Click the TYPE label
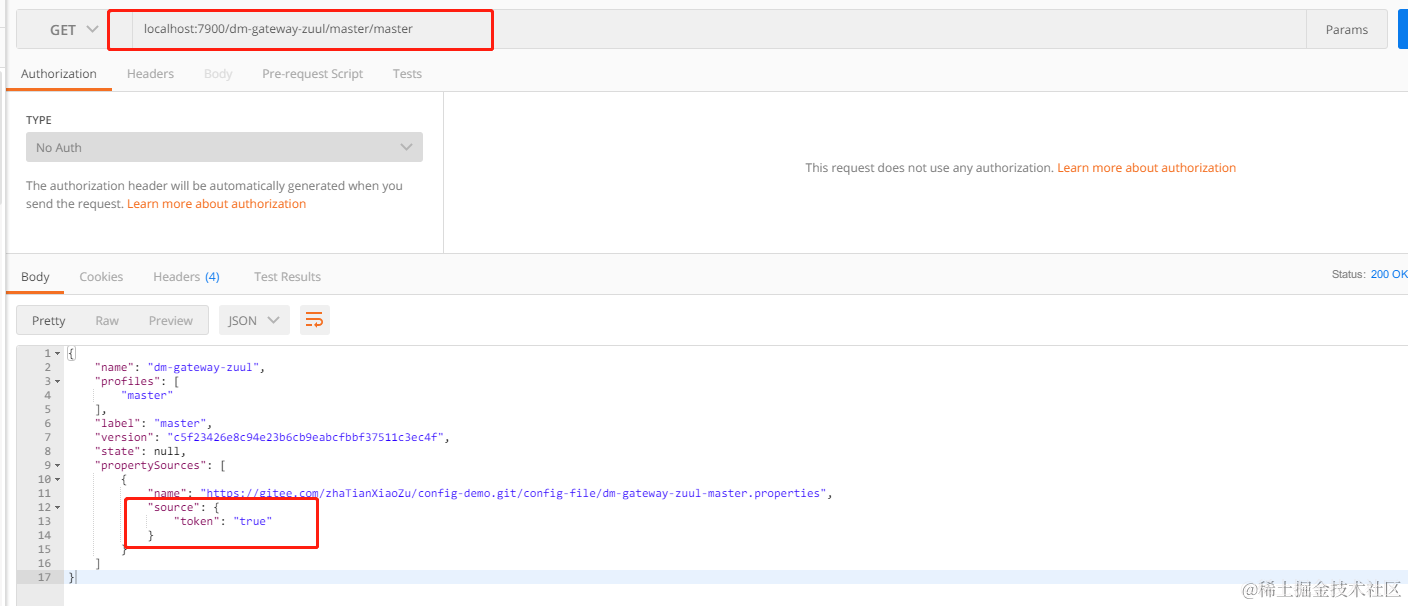 coord(39,120)
